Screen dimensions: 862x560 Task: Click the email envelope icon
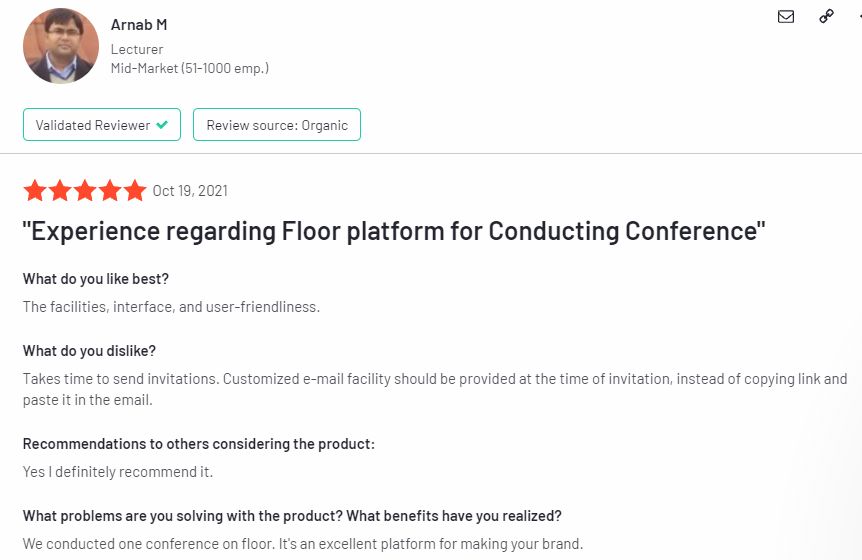point(786,16)
